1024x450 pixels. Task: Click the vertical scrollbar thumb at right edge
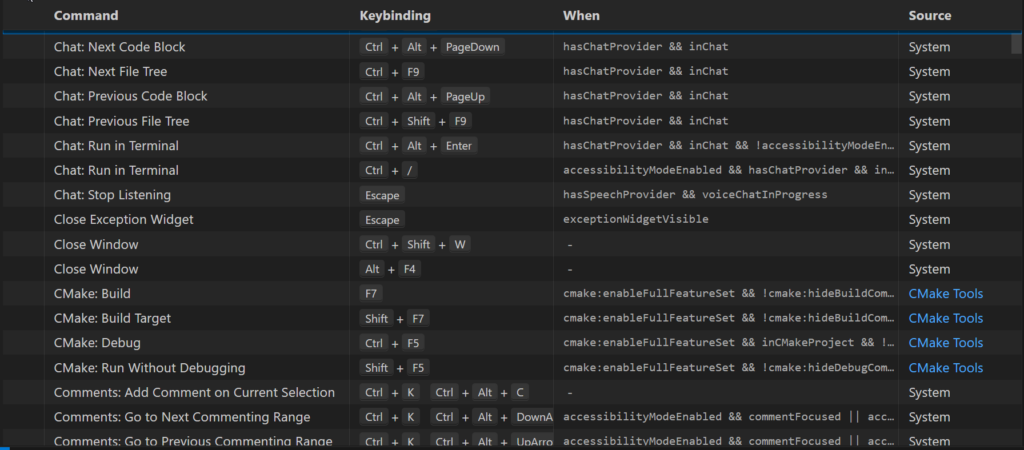point(1017,44)
